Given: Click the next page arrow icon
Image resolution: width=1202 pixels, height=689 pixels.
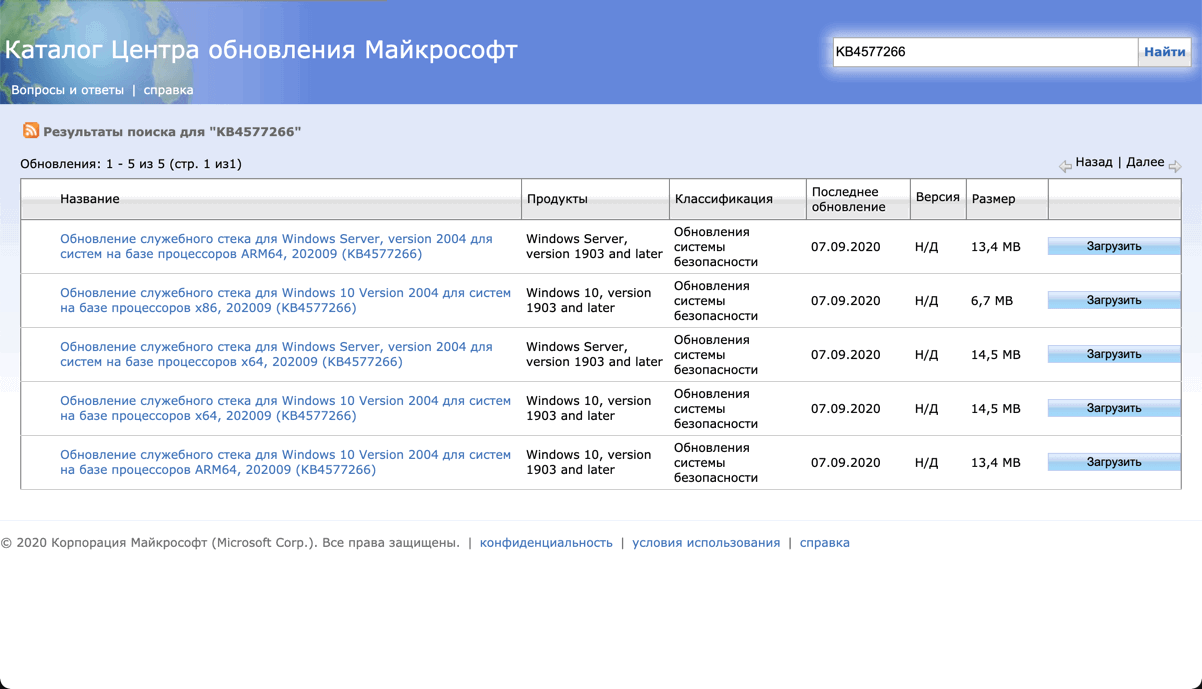Looking at the screenshot, I should point(1175,166).
